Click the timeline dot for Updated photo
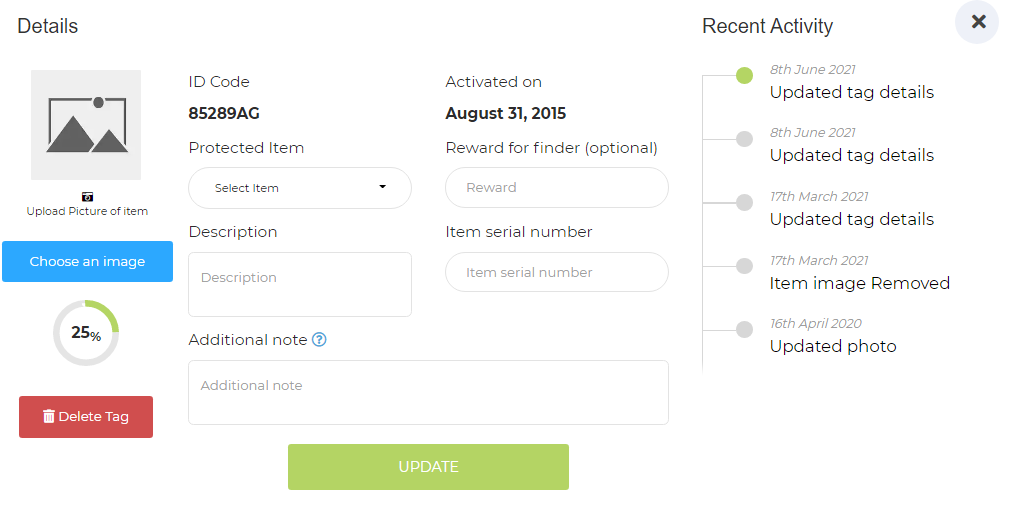Screen dimensions: 1010x510 (x=744, y=329)
